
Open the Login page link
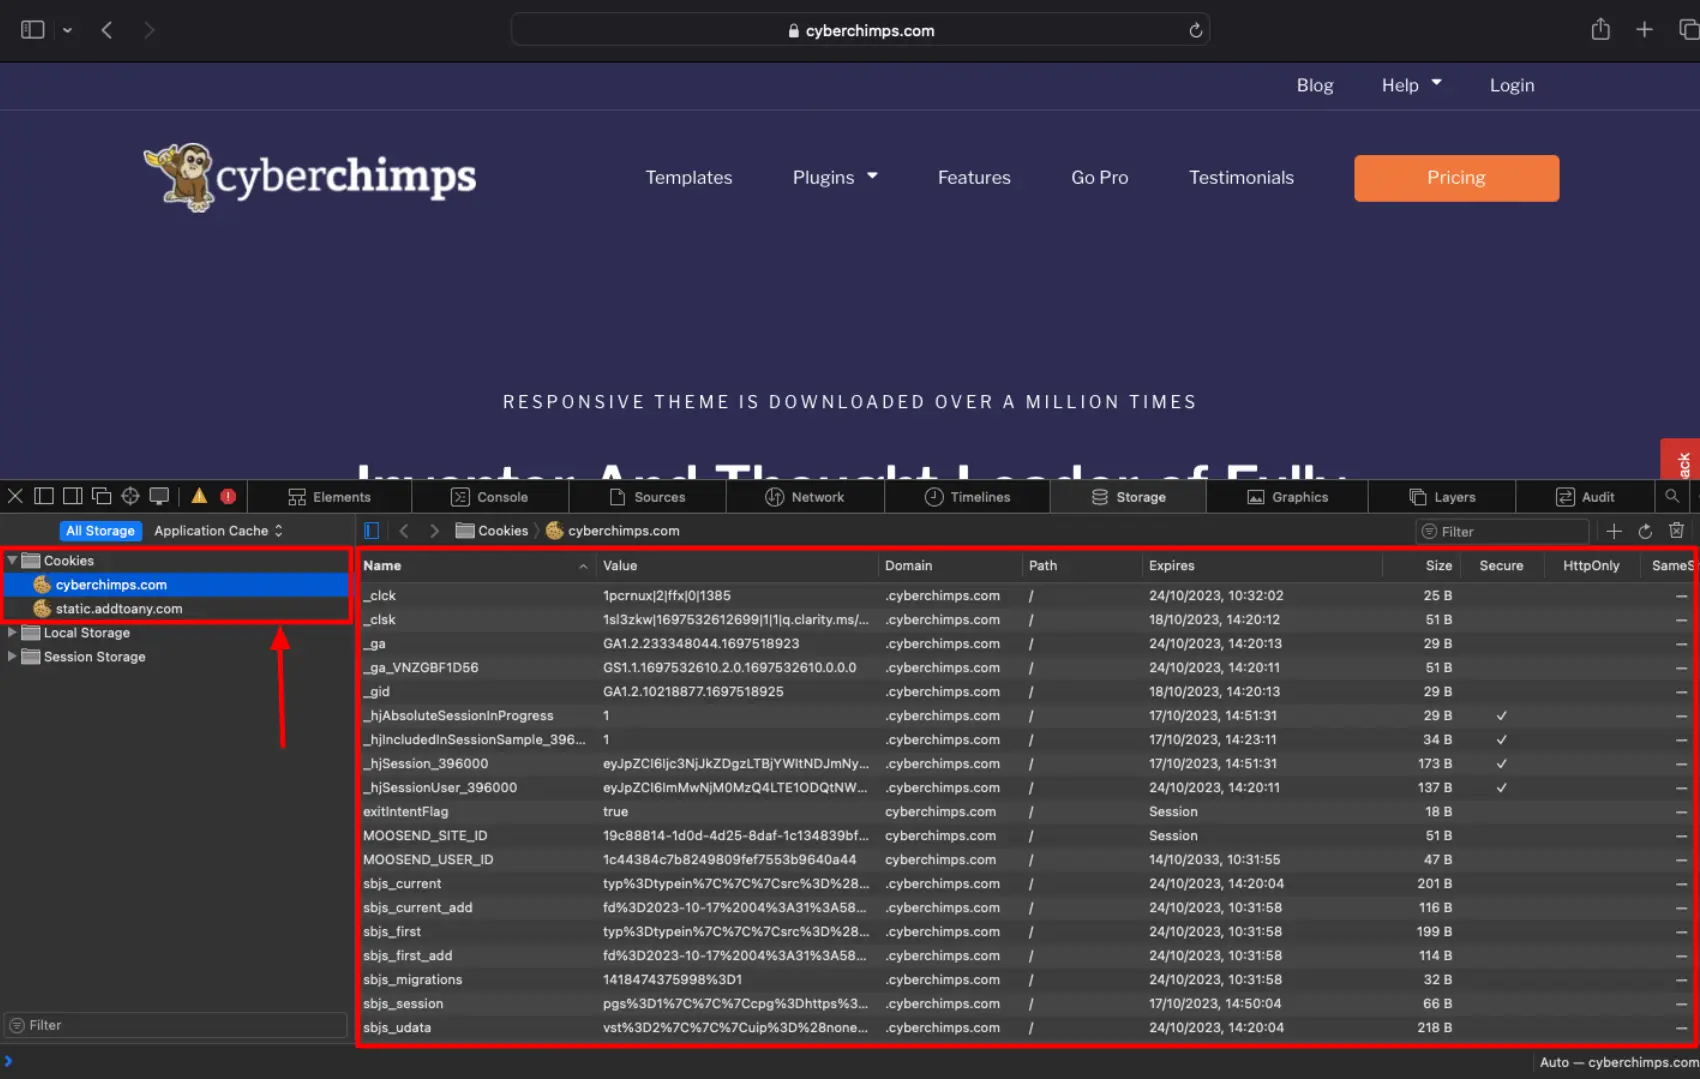coord(1512,85)
